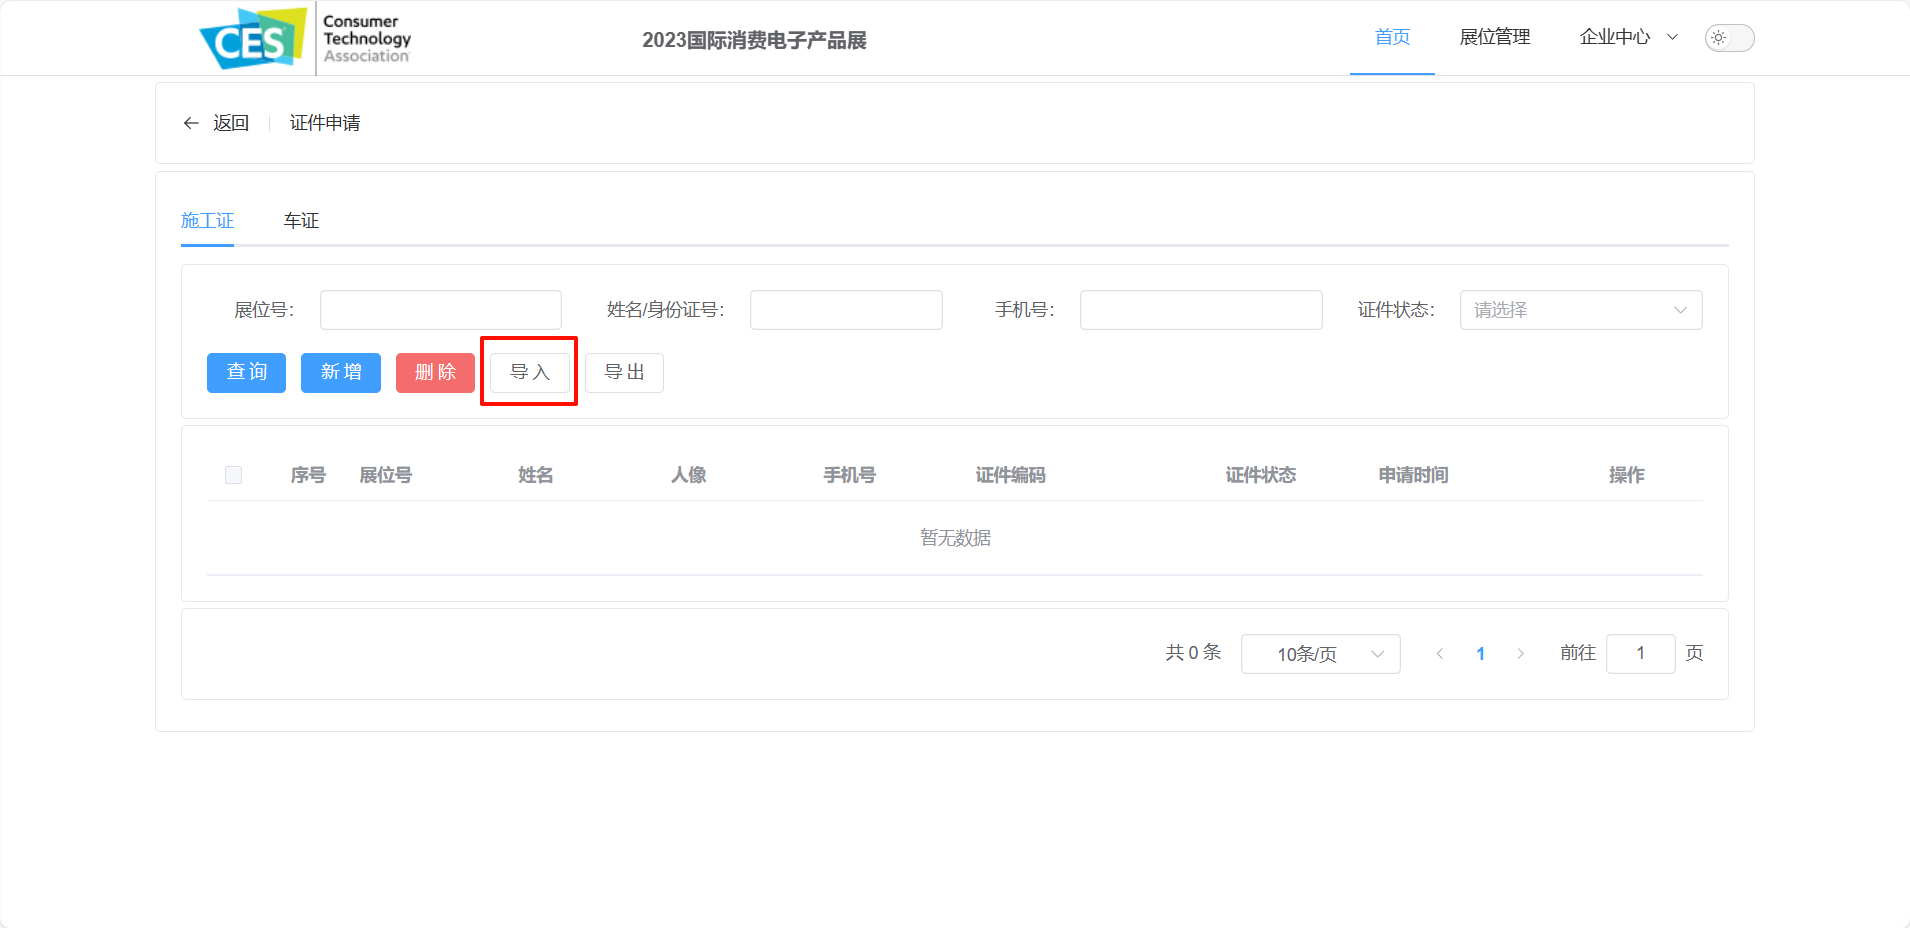Open the 证件状态 dropdown
1910x928 pixels.
(1581, 310)
